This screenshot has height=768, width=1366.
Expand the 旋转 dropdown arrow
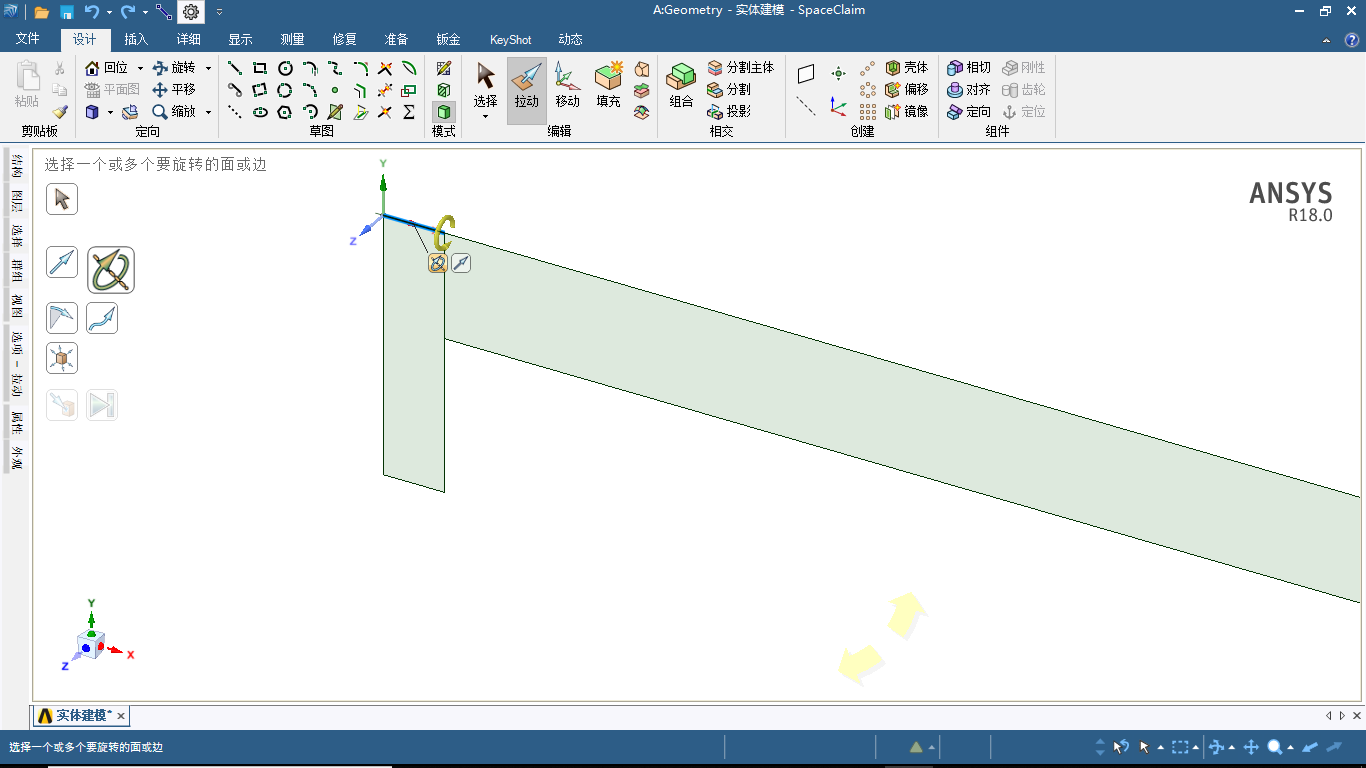(208, 68)
